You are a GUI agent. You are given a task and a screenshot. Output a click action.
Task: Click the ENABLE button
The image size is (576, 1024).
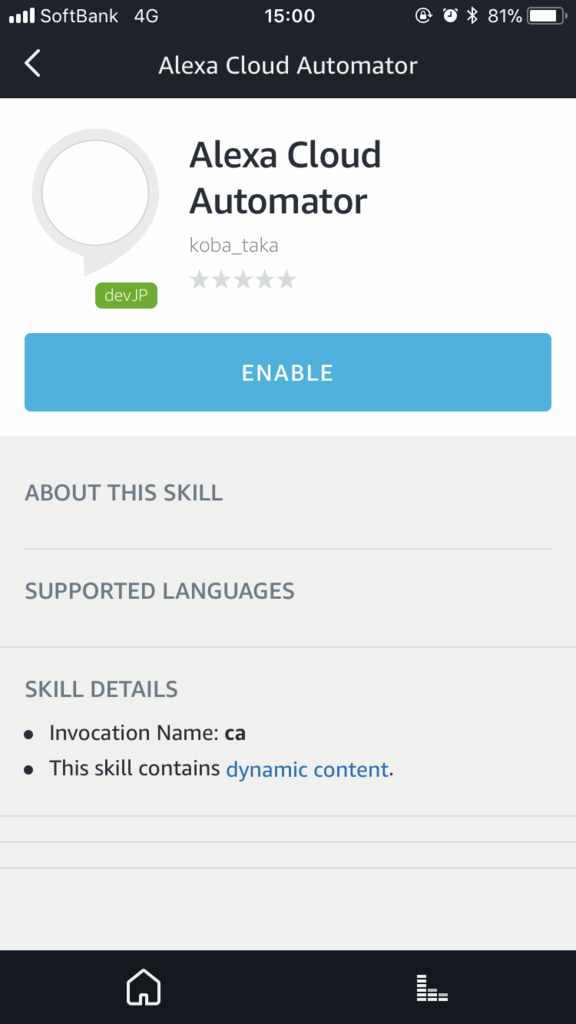[288, 372]
